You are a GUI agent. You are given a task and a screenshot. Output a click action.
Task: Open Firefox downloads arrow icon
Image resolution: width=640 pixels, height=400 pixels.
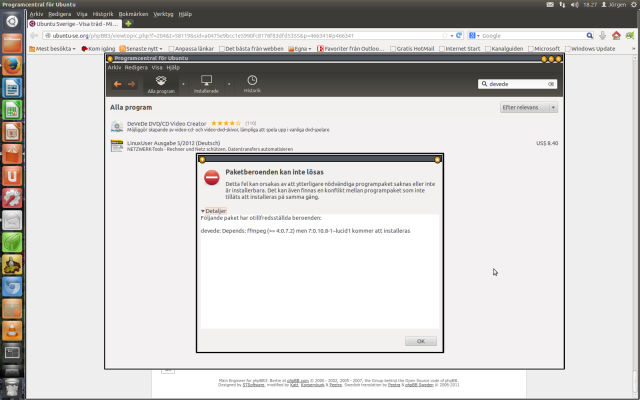click(602, 36)
